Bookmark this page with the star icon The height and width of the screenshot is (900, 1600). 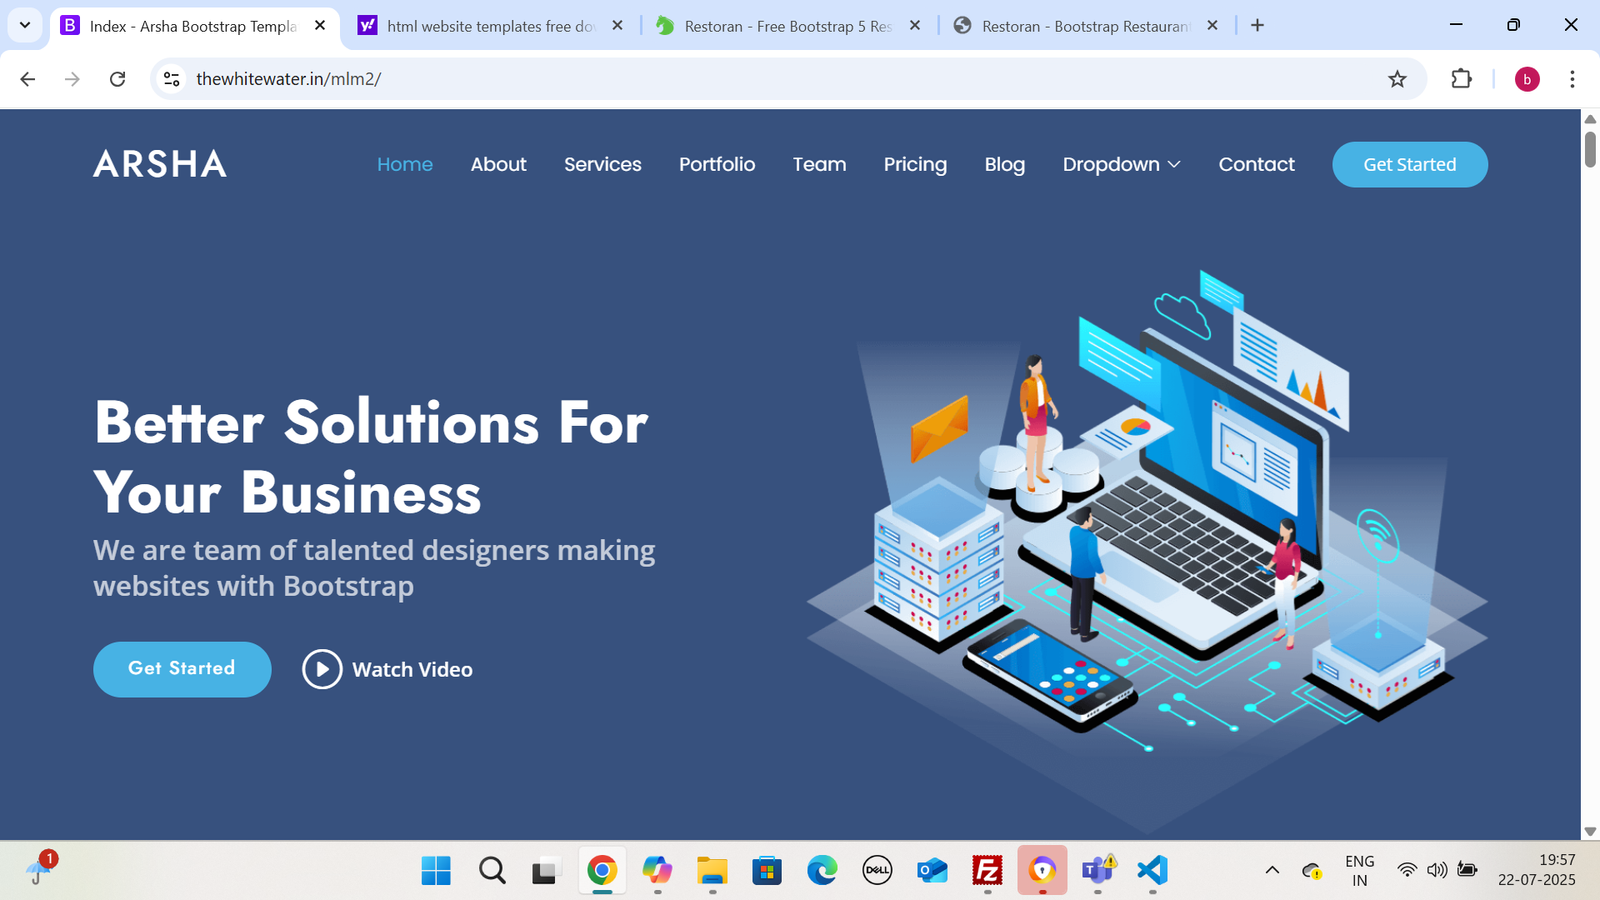pos(1397,79)
